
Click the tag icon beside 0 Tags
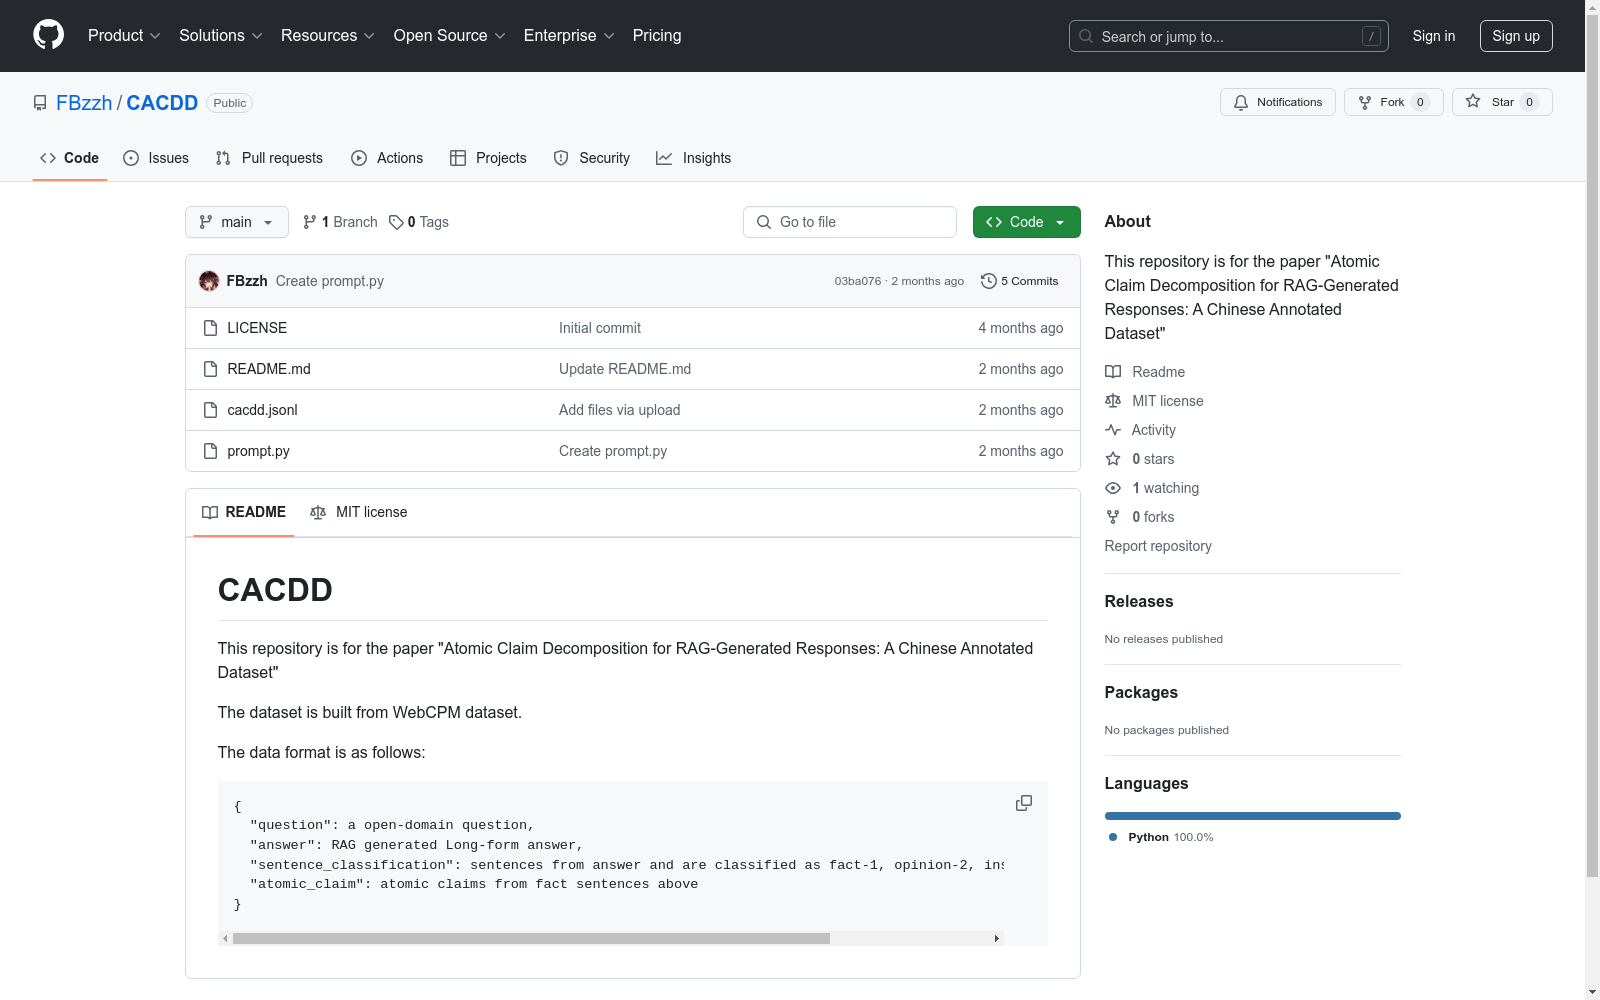396,222
